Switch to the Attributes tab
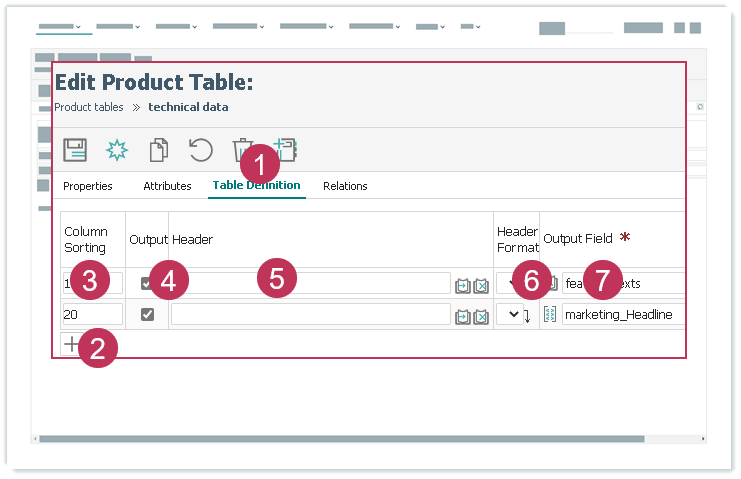The image size is (741, 479). [167, 186]
